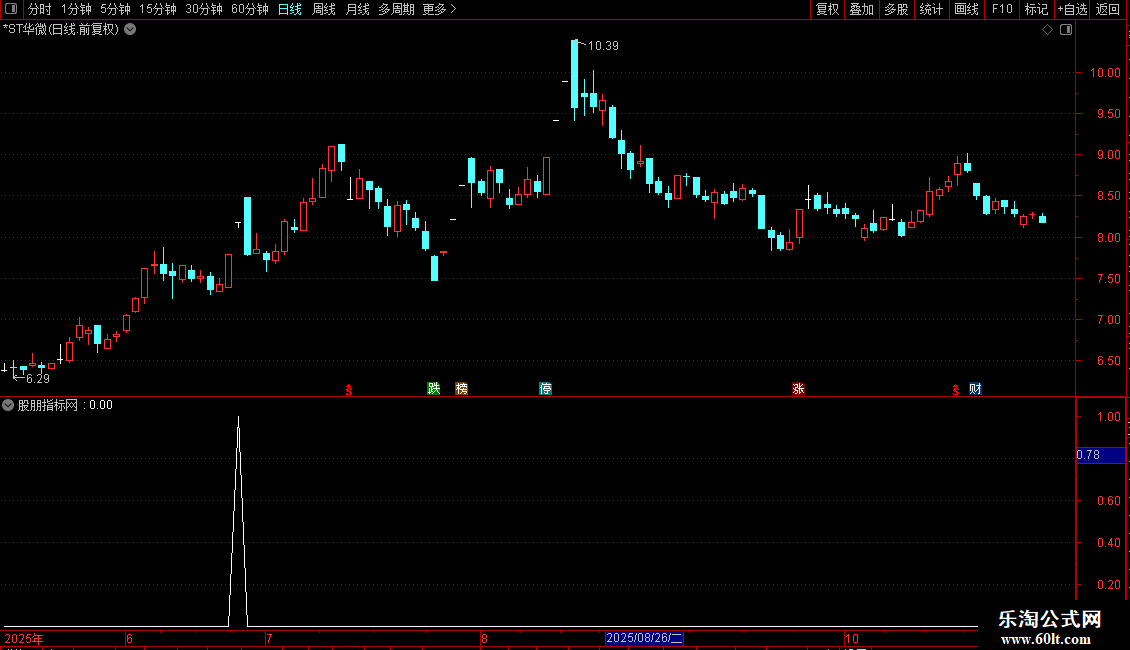Open 多周期 multi-period view
The height and width of the screenshot is (650, 1130).
pos(396,9)
